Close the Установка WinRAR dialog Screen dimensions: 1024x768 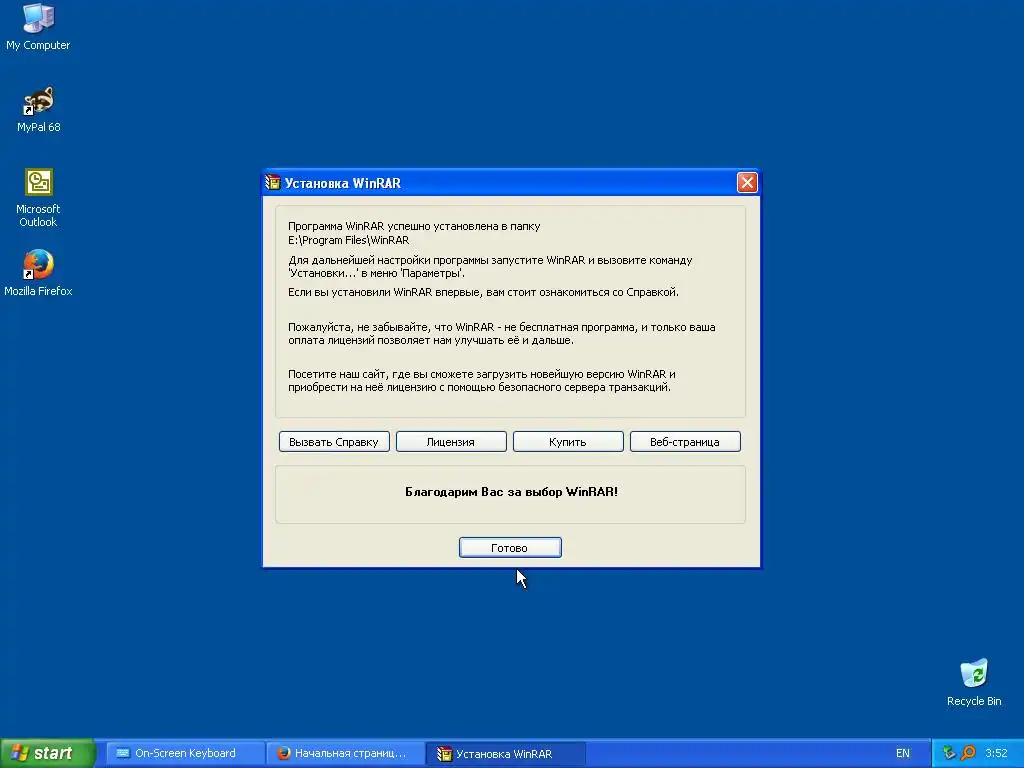click(746, 183)
